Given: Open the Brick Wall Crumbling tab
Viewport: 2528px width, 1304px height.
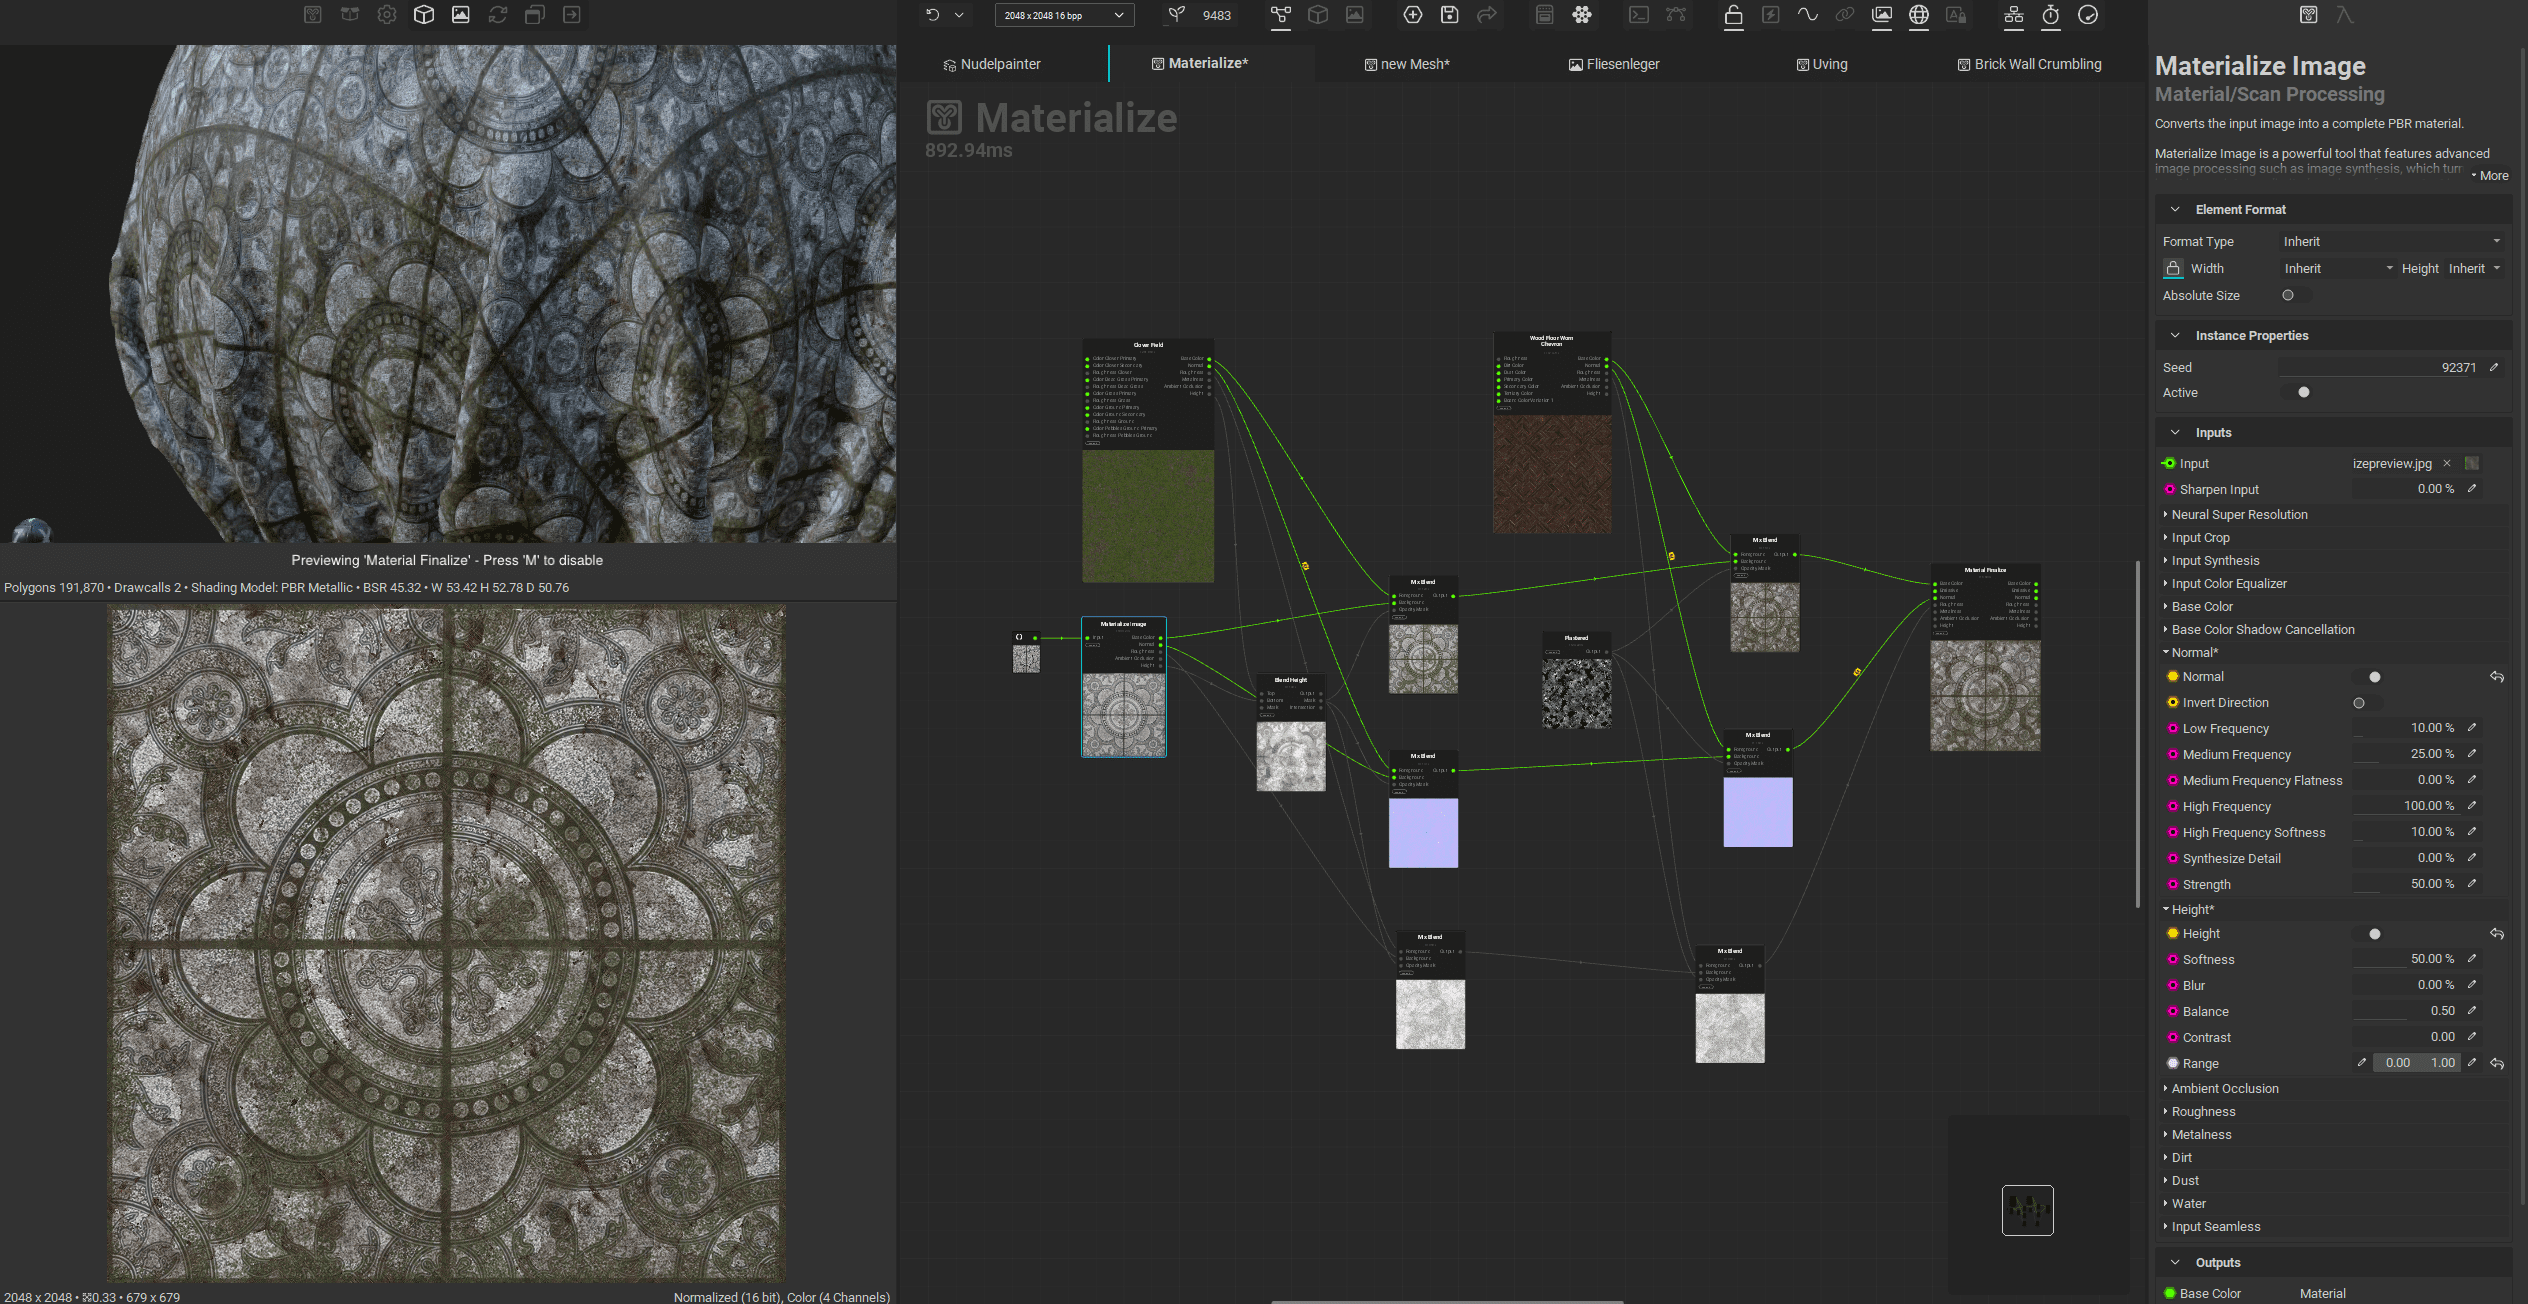Looking at the screenshot, I should tap(2036, 64).
